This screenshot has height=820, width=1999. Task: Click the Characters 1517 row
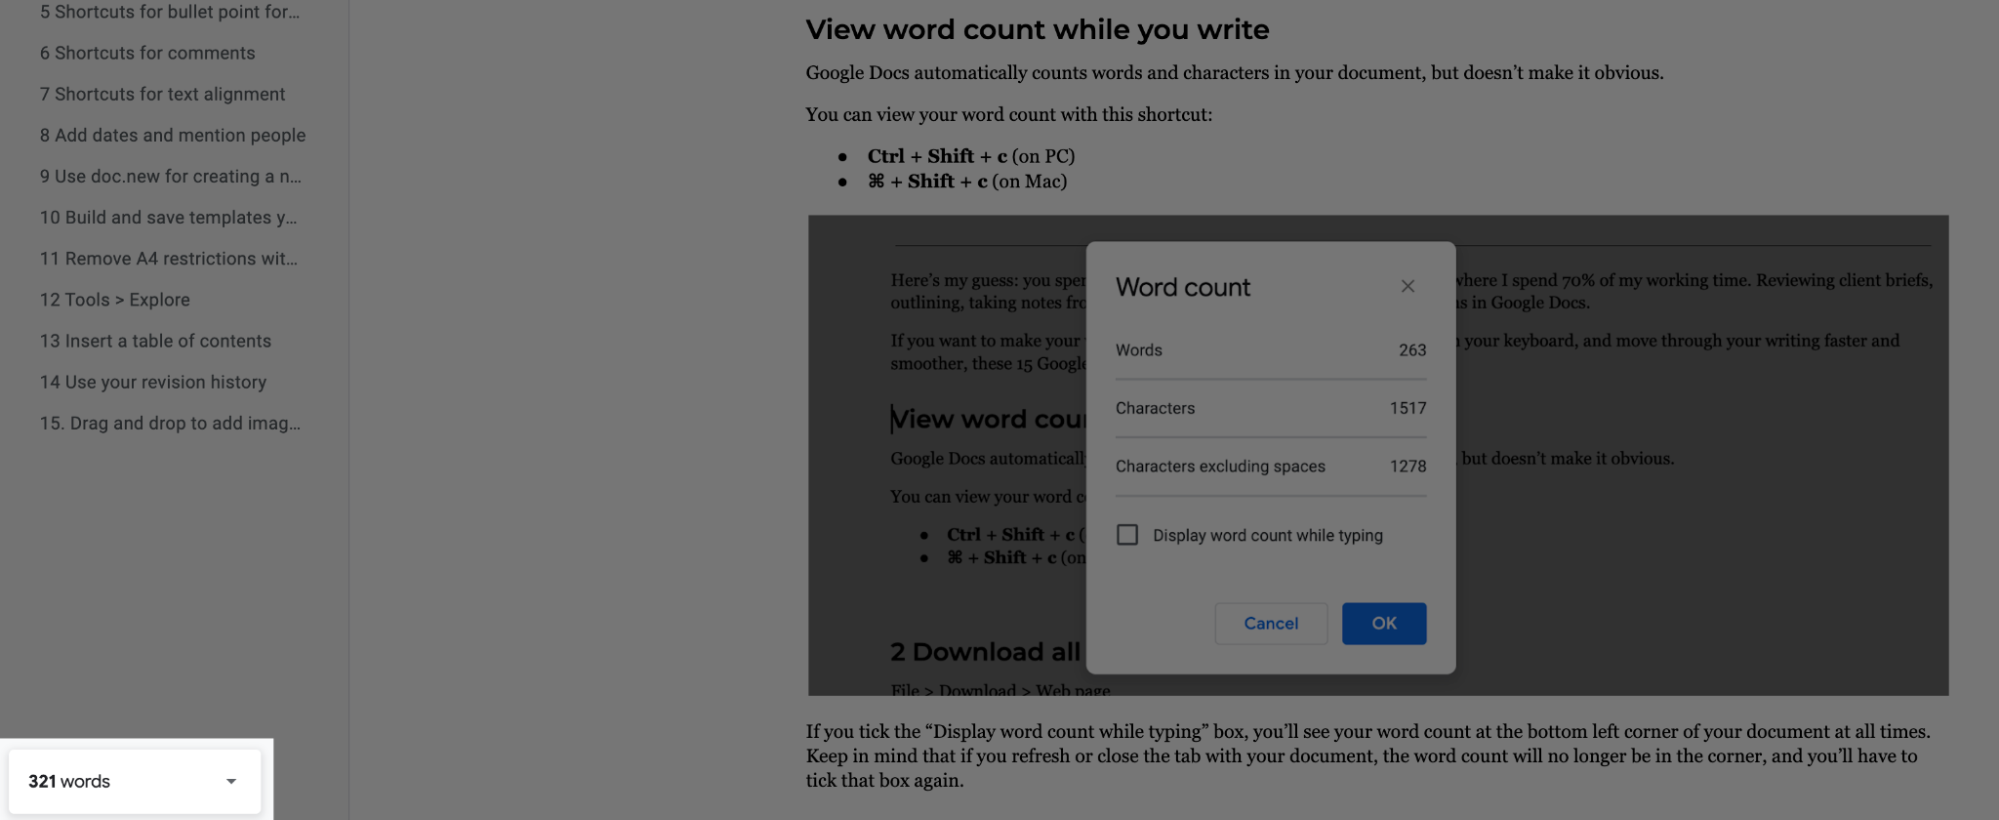(1270, 408)
